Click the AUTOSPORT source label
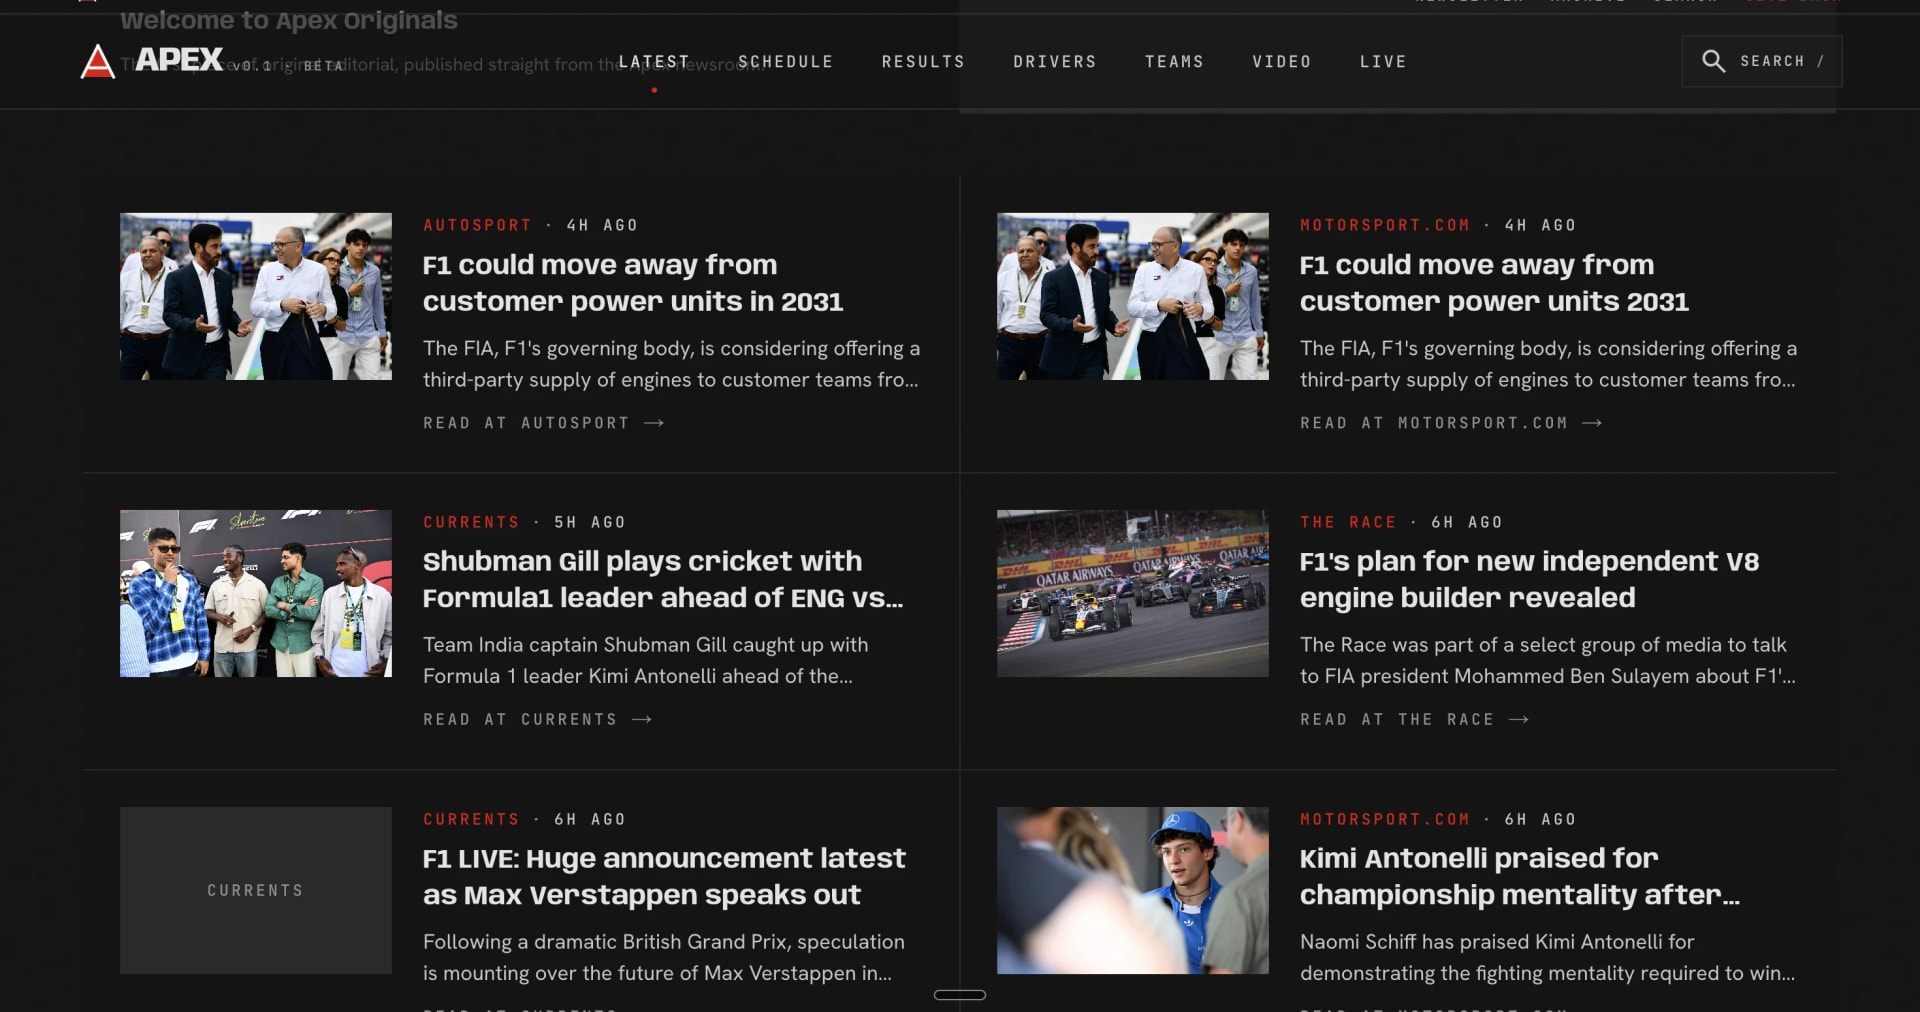The height and width of the screenshot is (1012, 1920). click(x=477, y=225)
